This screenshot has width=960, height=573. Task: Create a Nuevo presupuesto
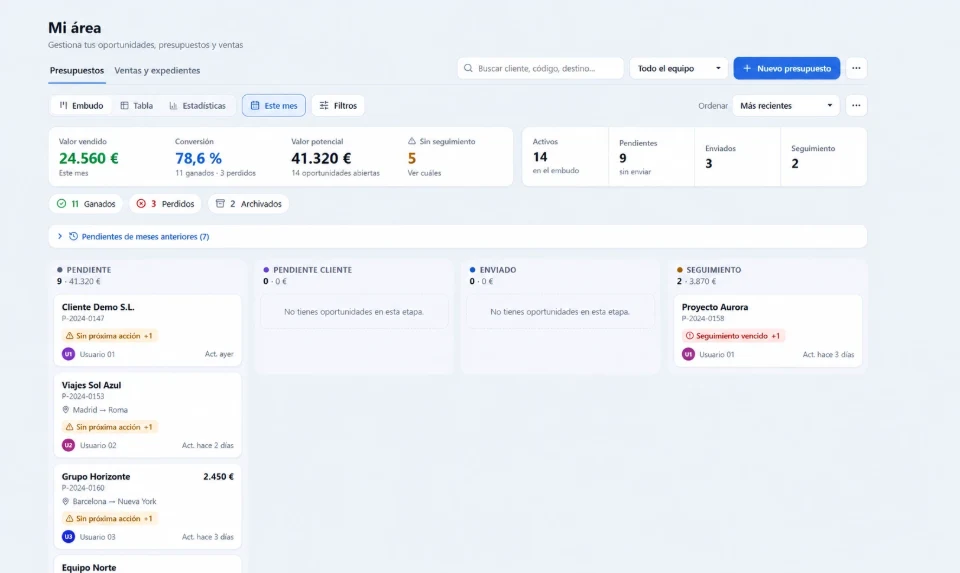point(786,68)
